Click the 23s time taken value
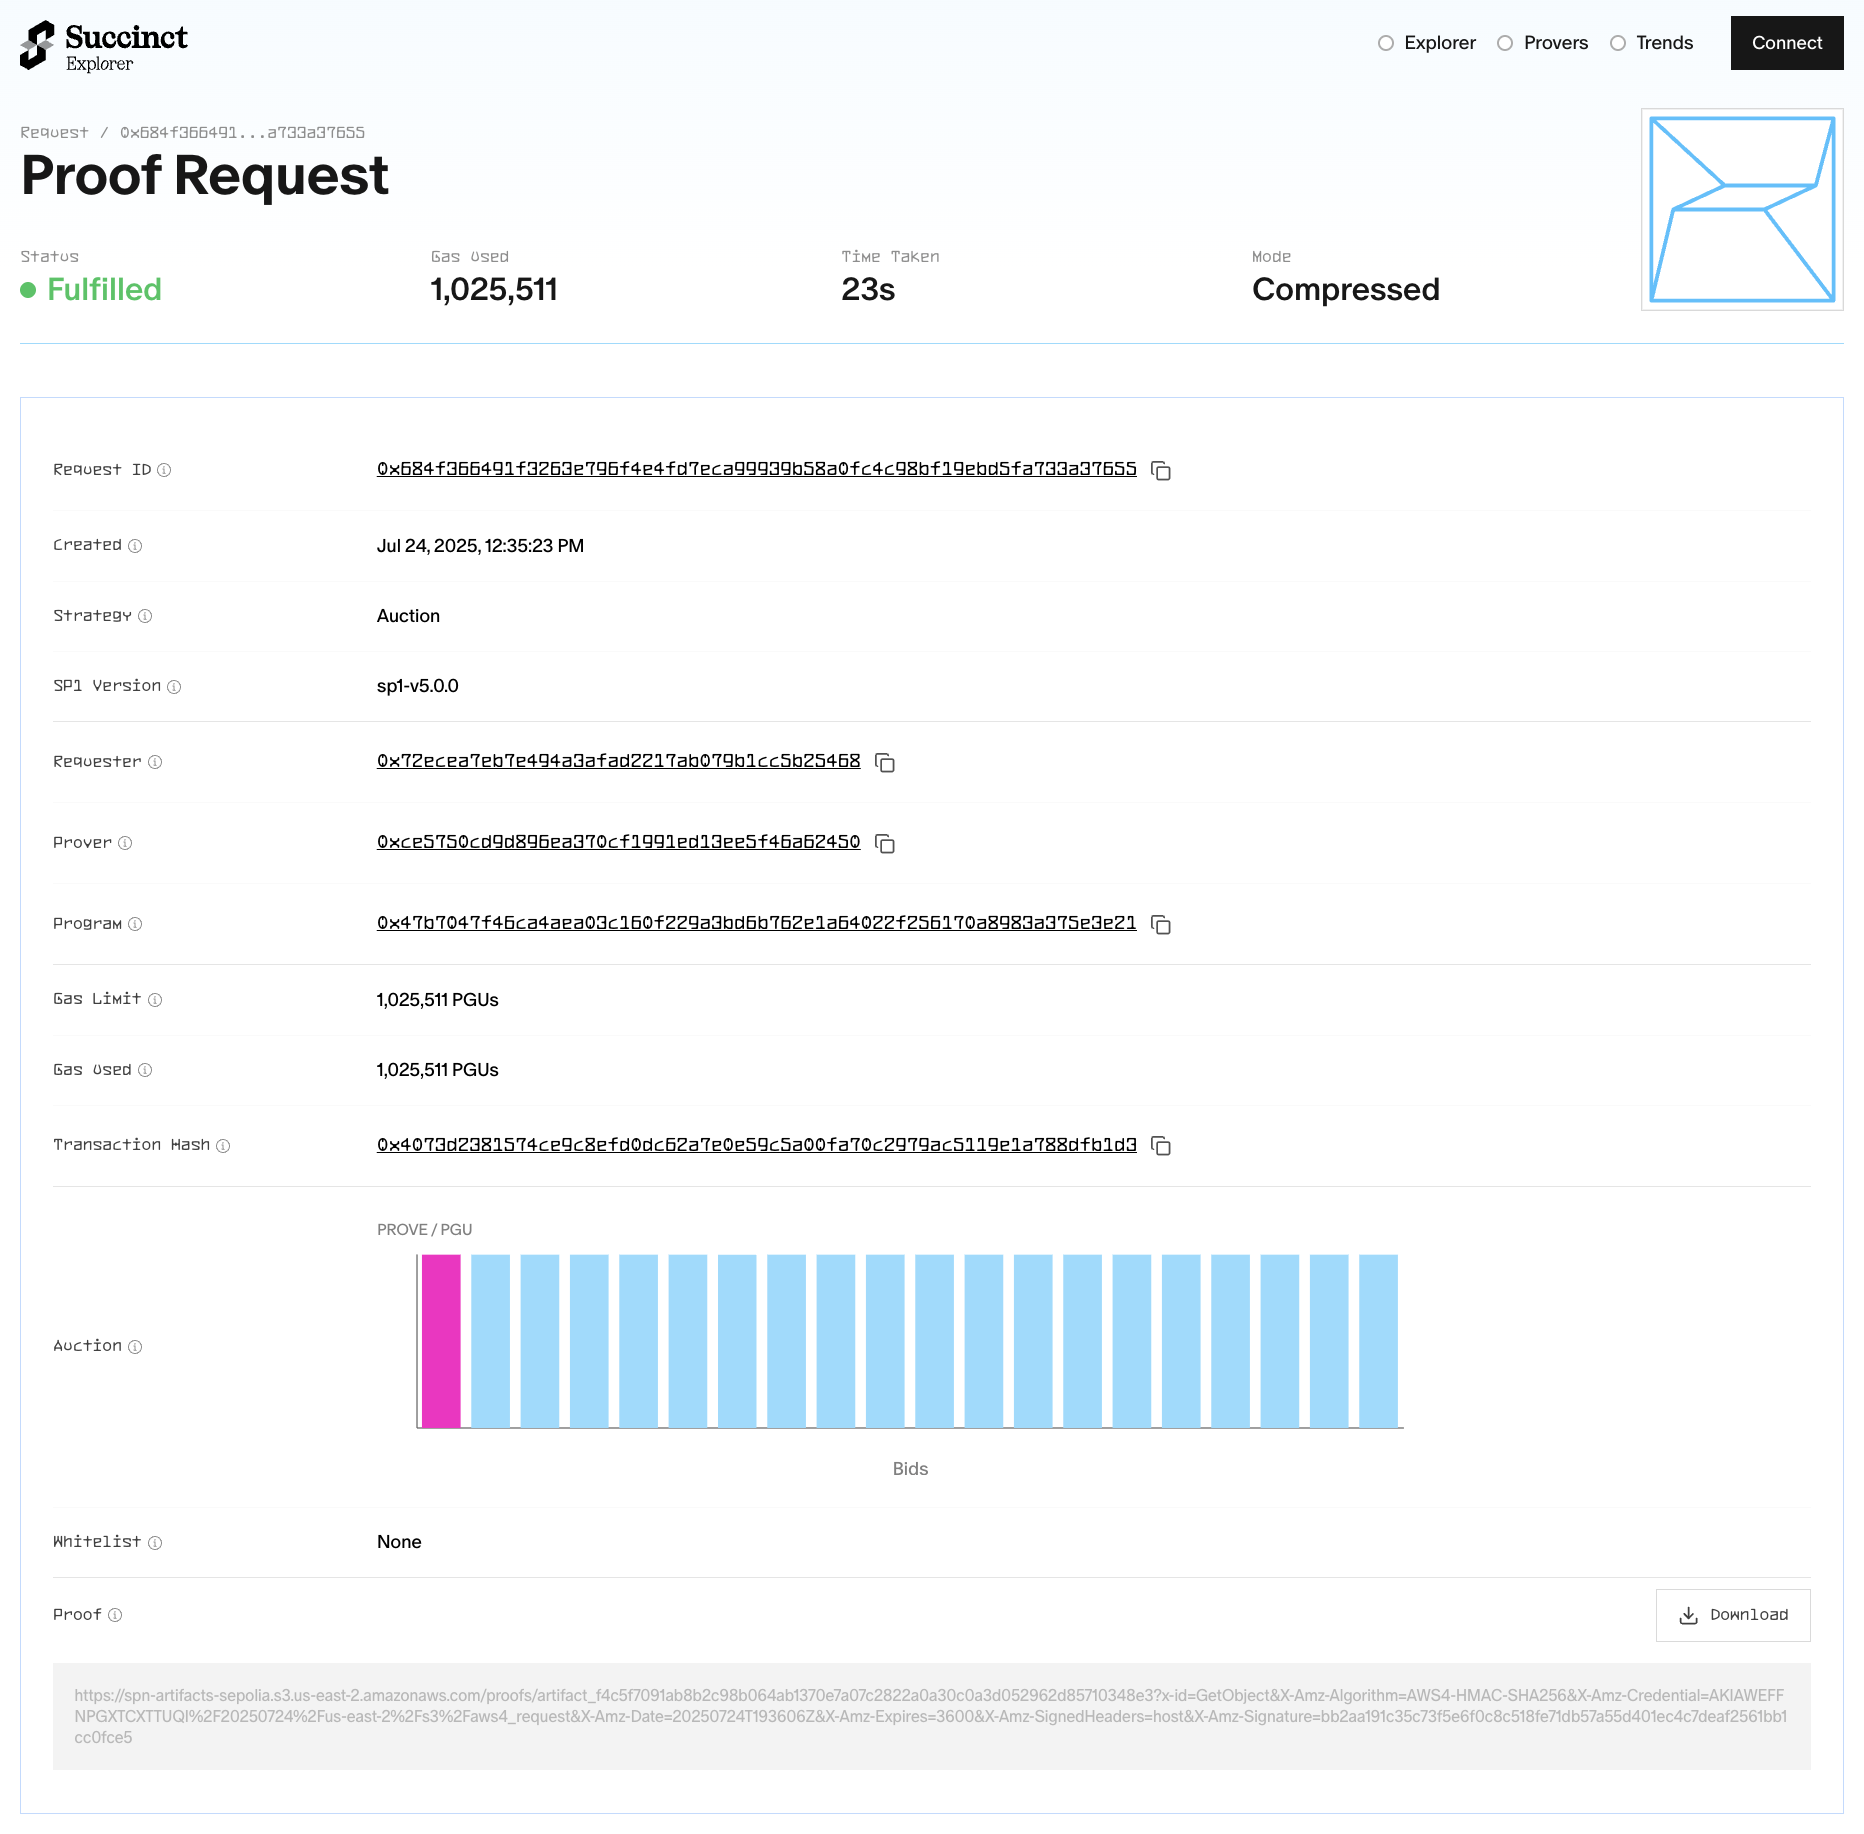The image size is (1864, 1834). click(868, 290)
